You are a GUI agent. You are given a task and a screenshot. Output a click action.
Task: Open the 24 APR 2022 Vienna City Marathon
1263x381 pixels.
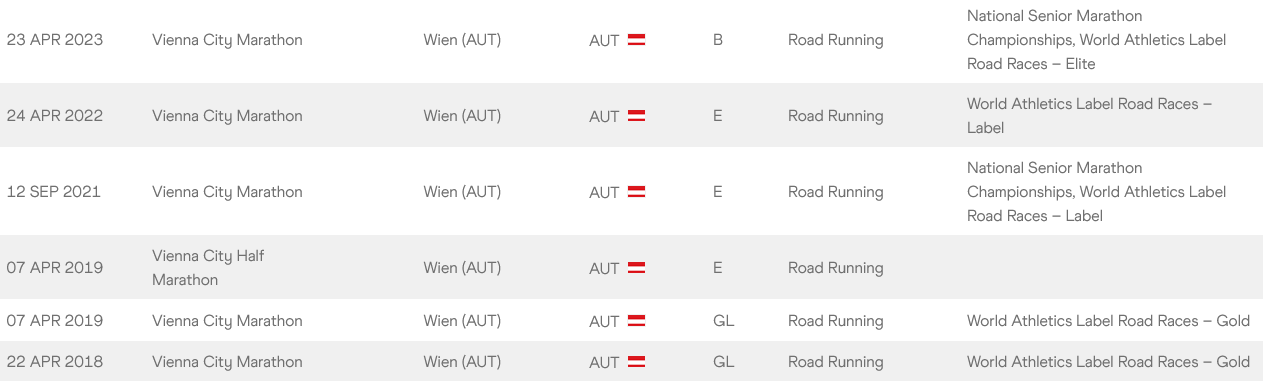pyautogui.click(x=227, y=116)
